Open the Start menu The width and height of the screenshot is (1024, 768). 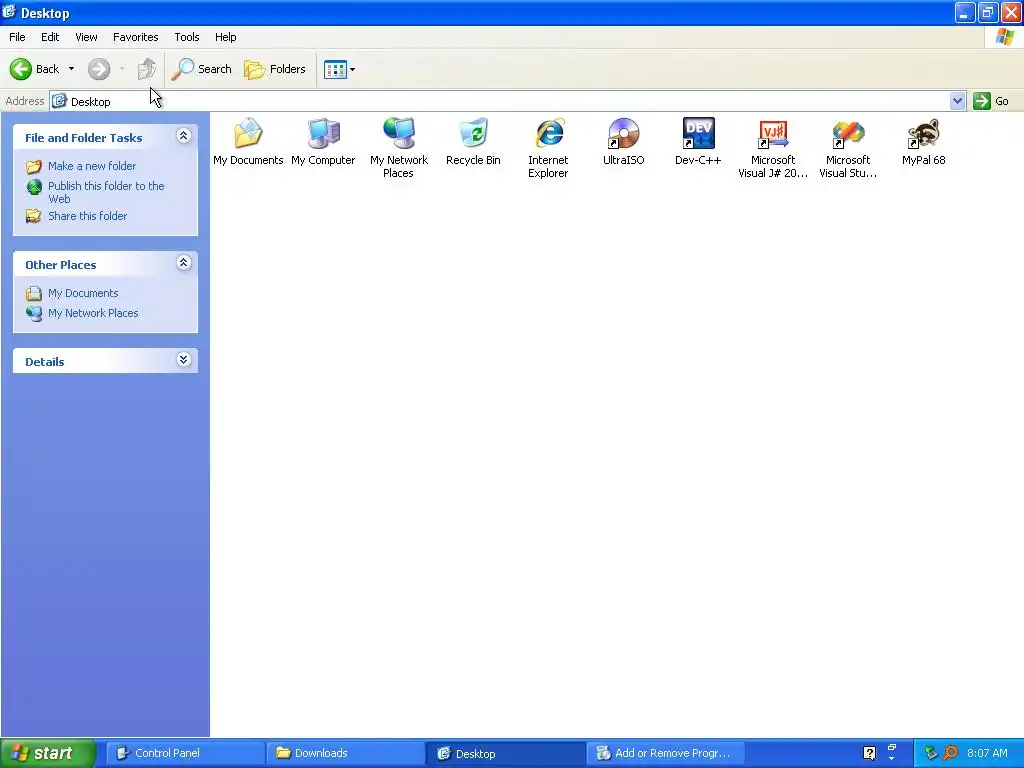48,753
